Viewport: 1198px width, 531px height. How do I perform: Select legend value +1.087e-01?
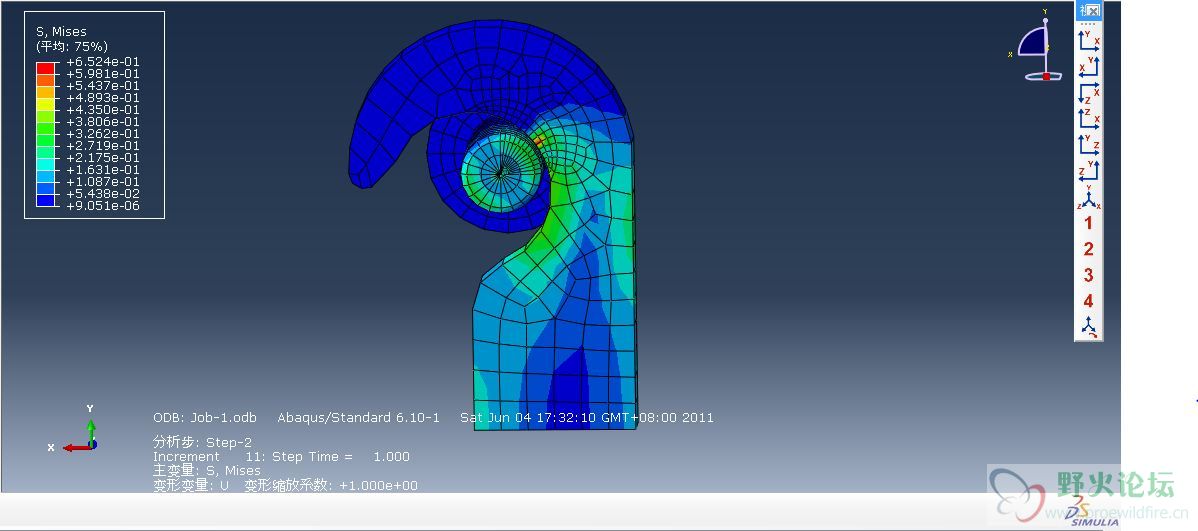pyautogui.click(x=103, y=182)
